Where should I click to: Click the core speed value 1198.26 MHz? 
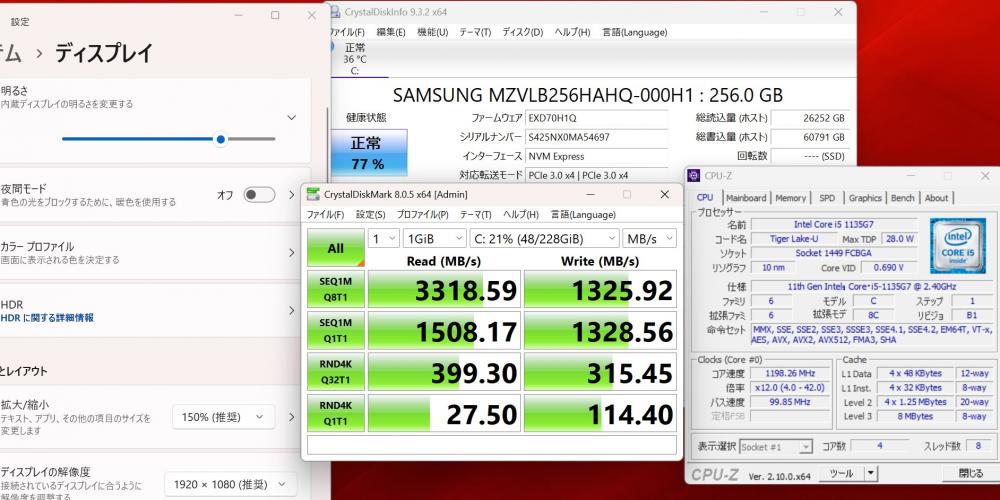789,374
